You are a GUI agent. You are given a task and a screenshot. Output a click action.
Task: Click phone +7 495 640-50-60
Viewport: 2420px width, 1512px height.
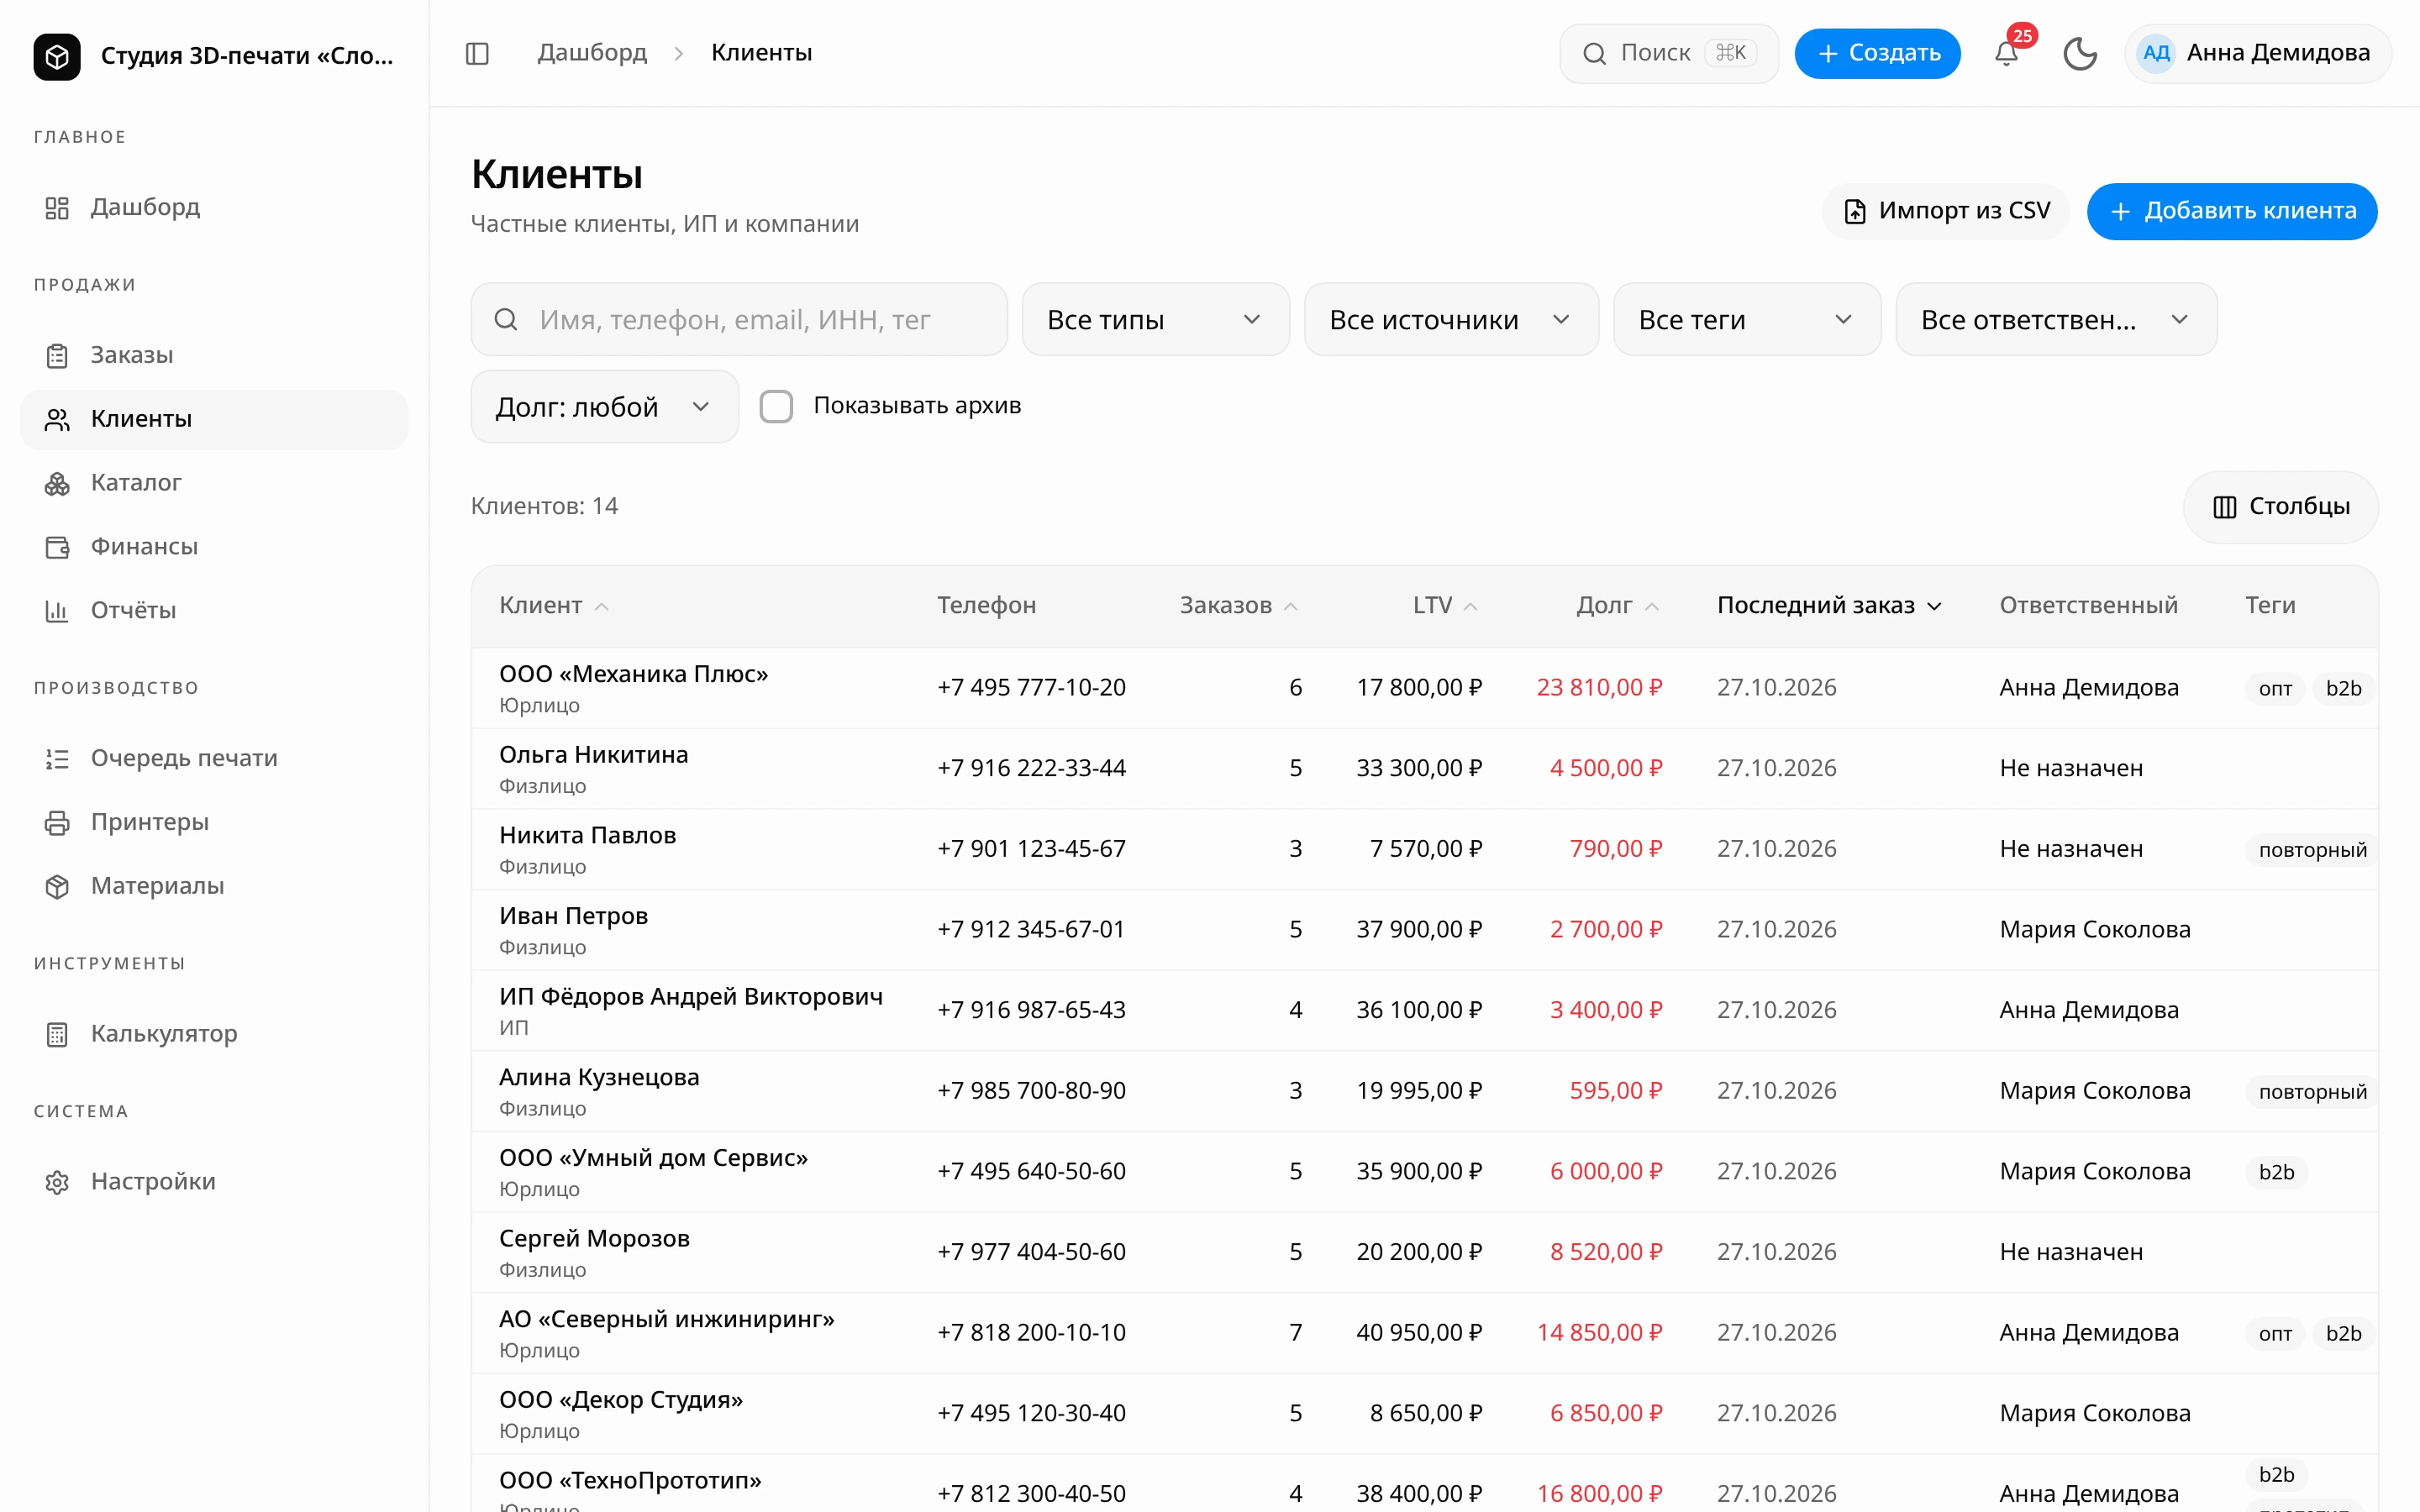coord(1031,1171)
